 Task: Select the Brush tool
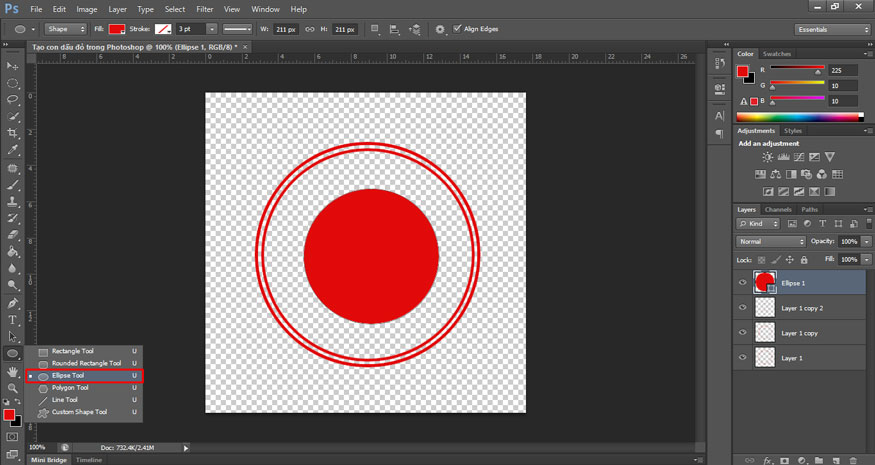[x=12, y=185]
